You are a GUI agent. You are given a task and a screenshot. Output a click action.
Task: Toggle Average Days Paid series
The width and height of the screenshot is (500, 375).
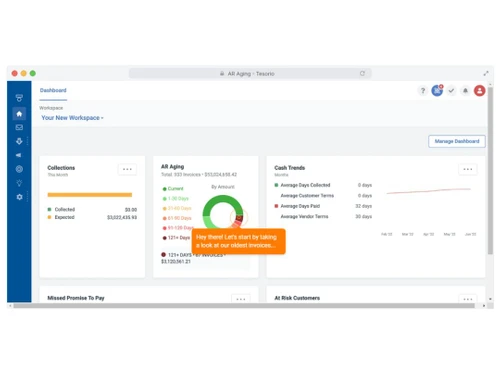[297, 206]
